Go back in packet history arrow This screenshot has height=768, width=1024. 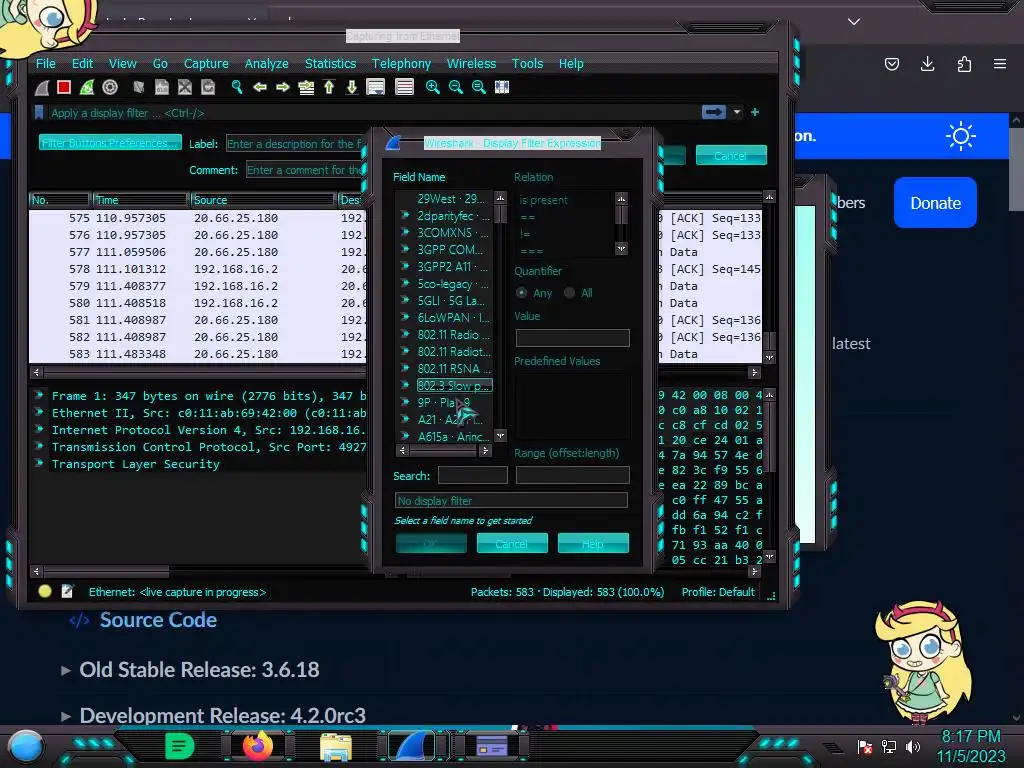click(260, 87)
